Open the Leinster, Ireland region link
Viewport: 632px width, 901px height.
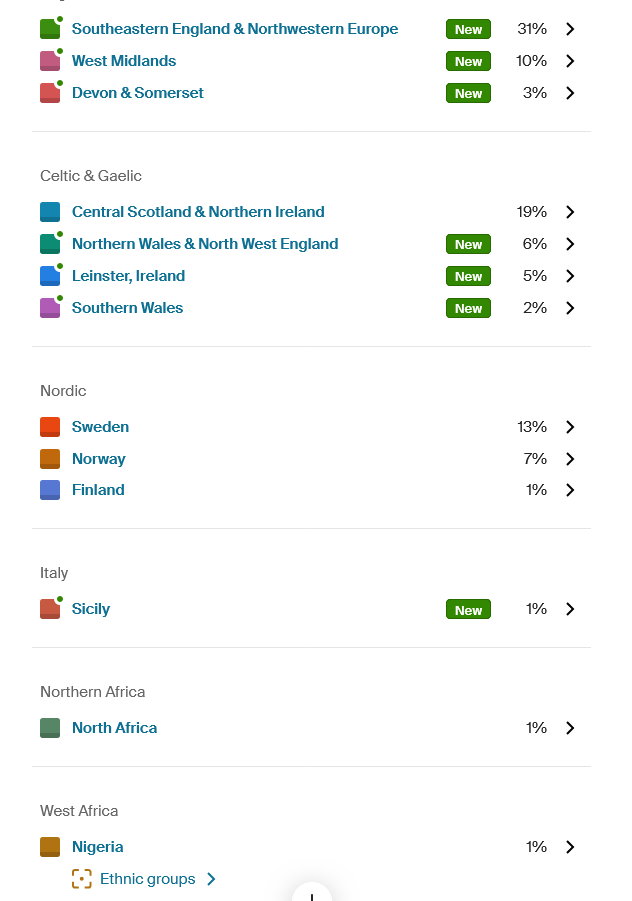click(128, 276)
